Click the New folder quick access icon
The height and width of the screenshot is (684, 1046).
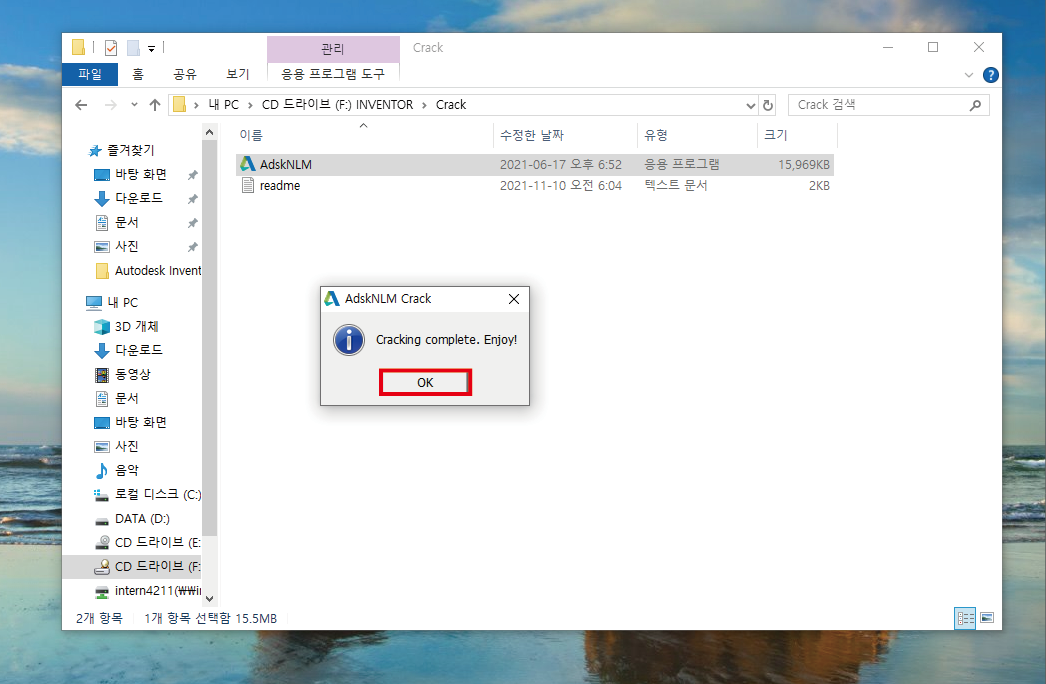point(133,47)
